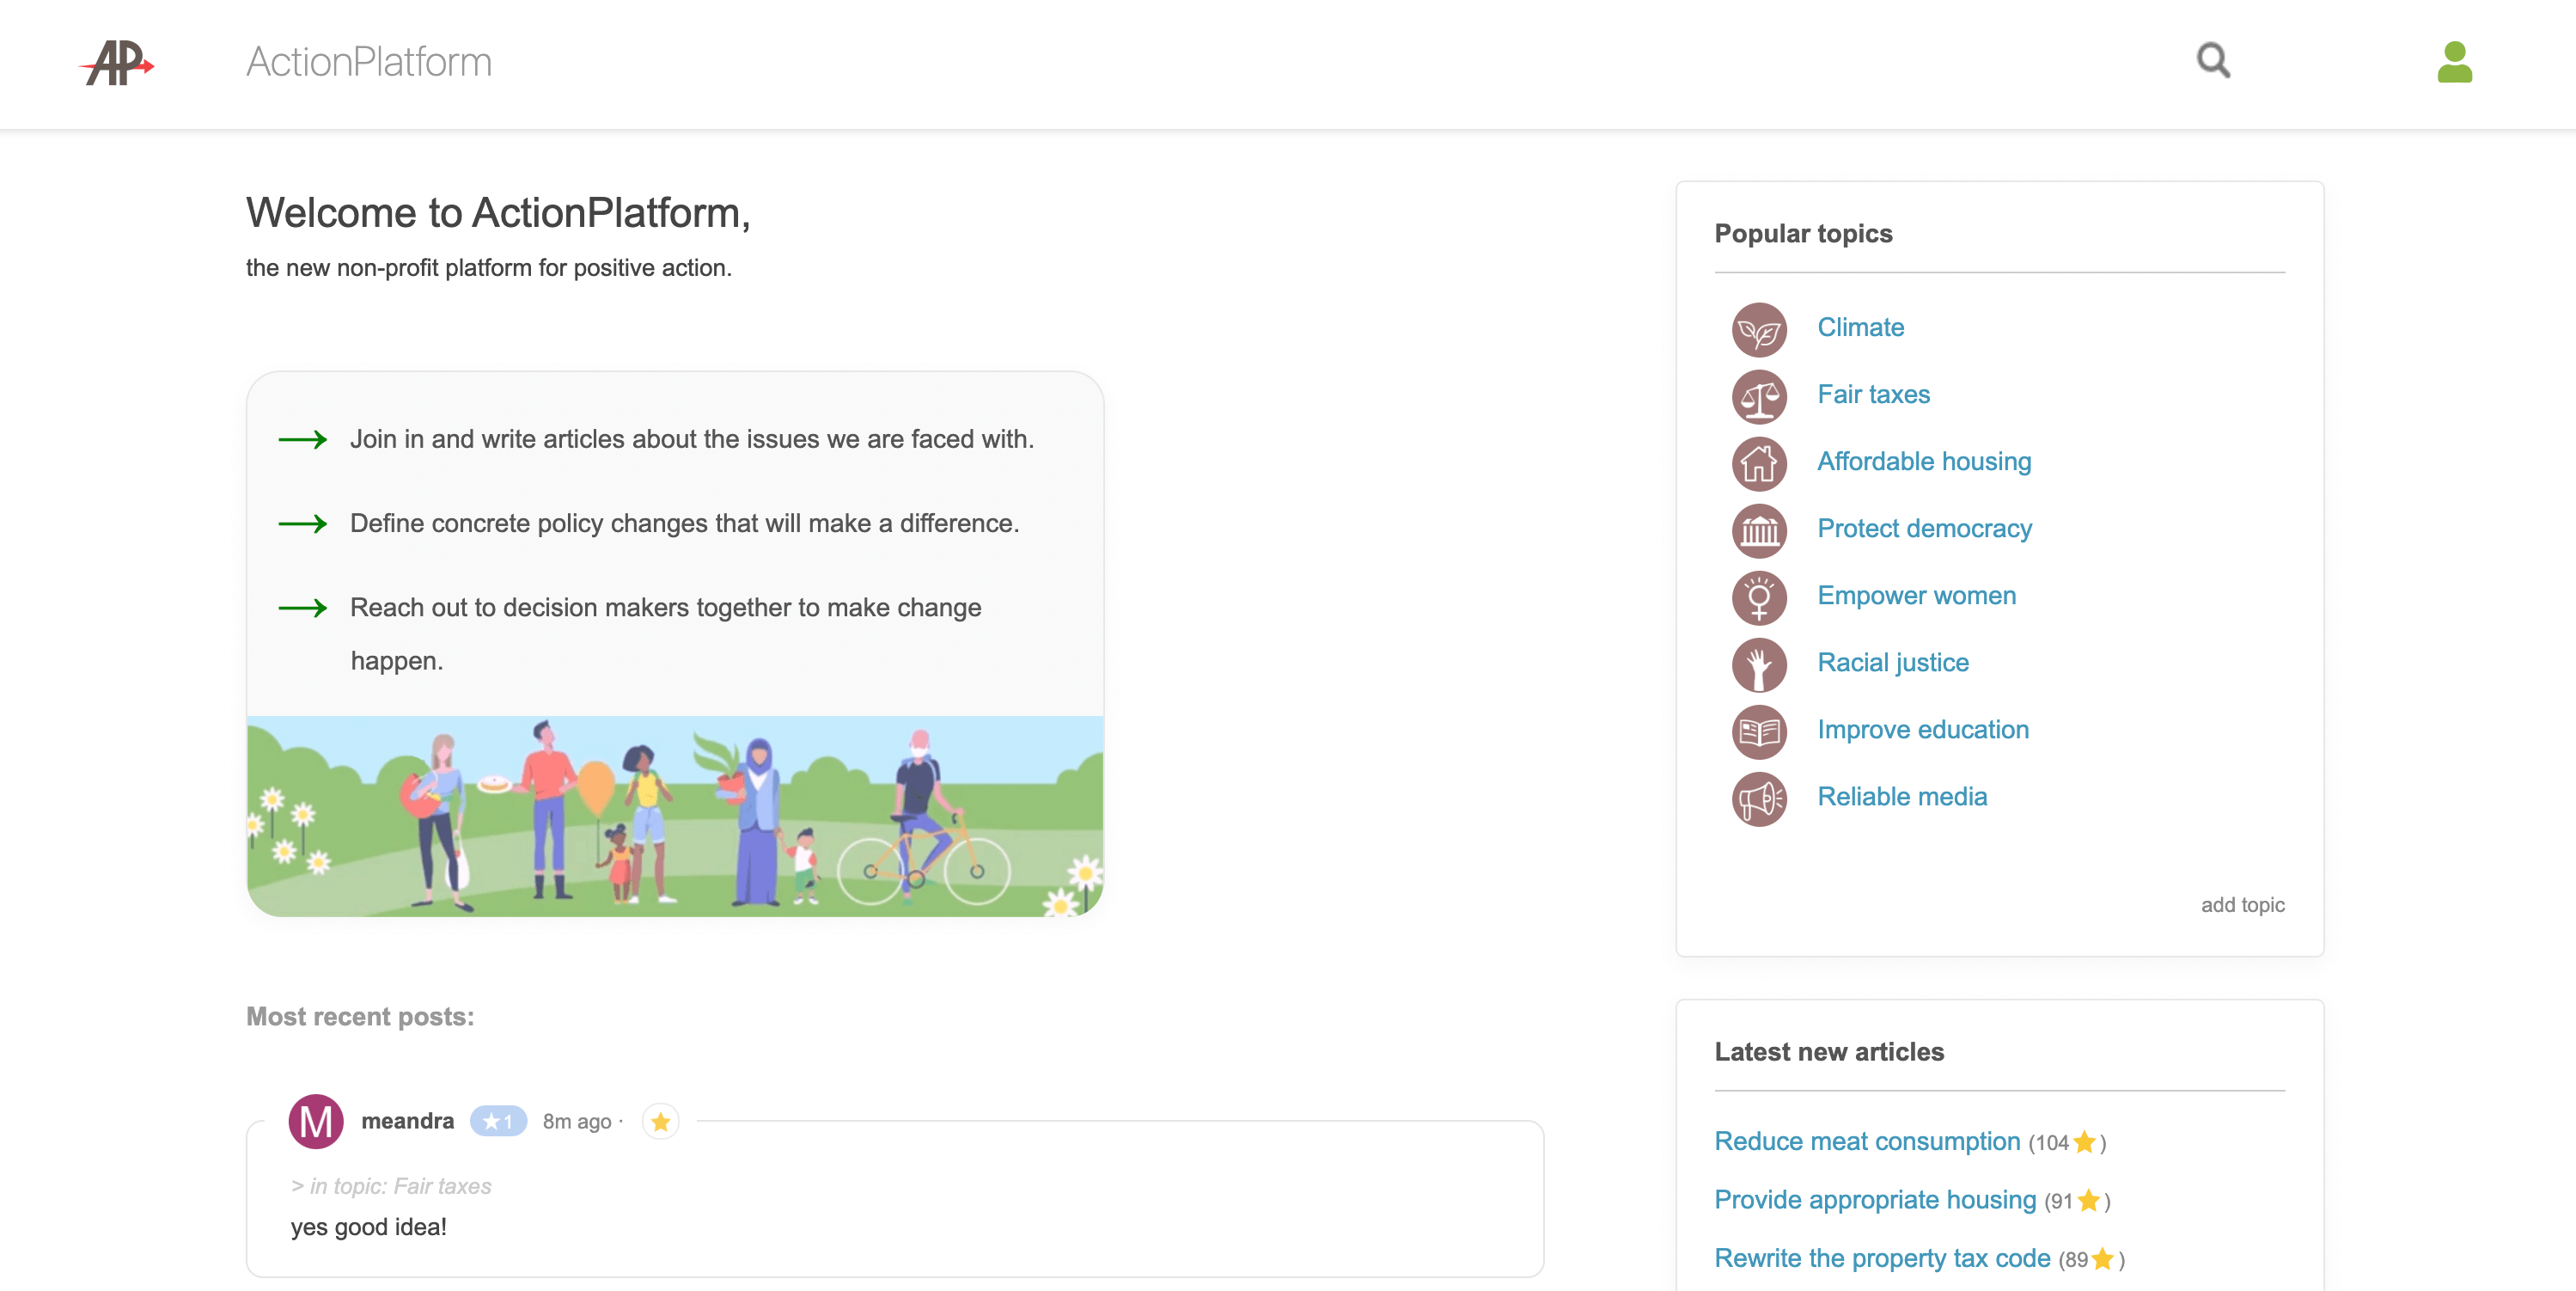This screenshot has width=2576, height=1291.
Task: Open the Fair taxes topic link
Action: click(x=1873, y=394)
